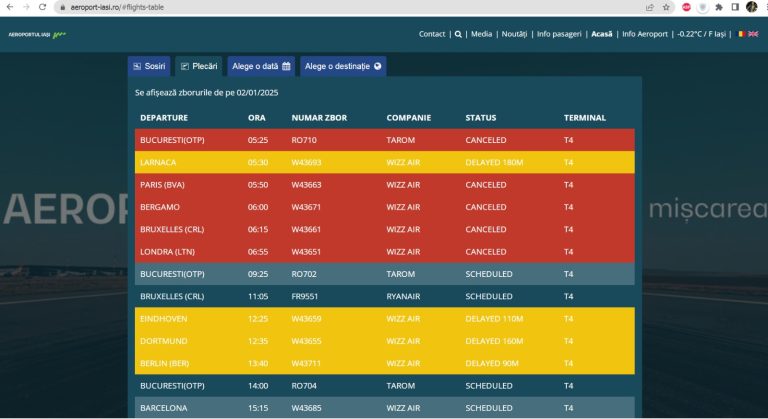Open the Plecări departures tab

(199, 66)
